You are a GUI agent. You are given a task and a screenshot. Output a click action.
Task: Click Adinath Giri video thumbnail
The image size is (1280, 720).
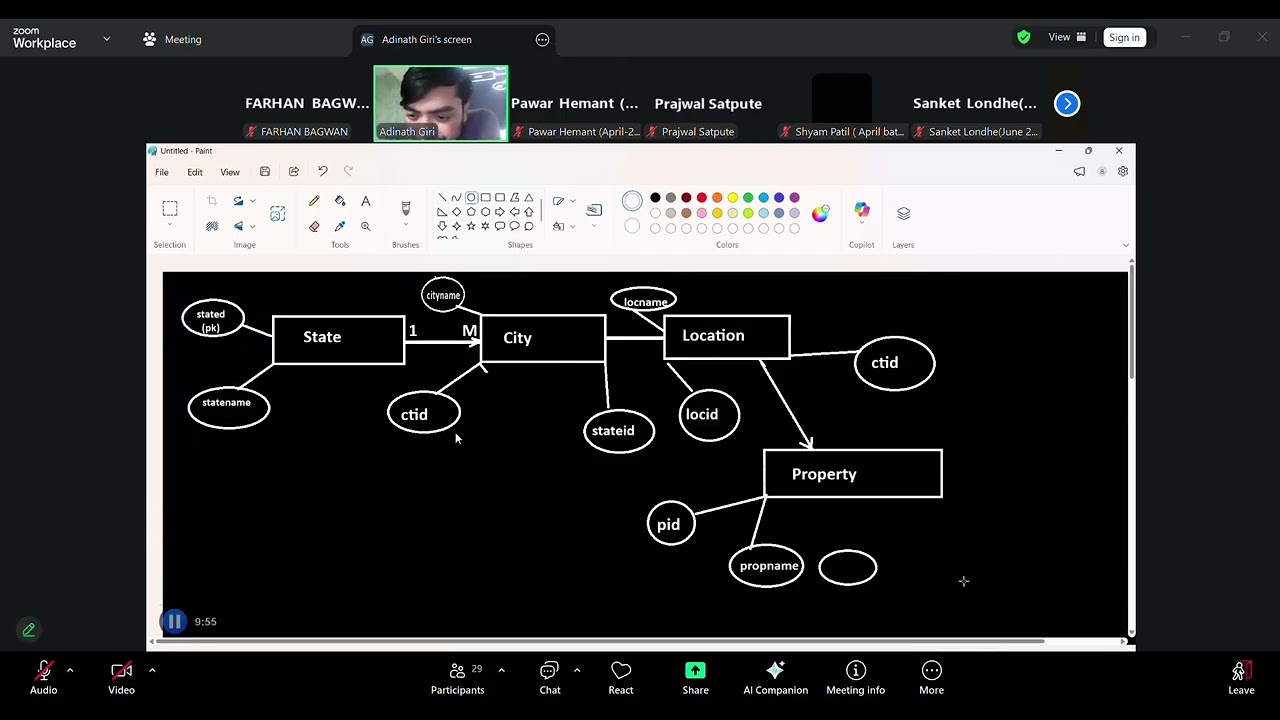pyautogui.click(x=441, y=103)
